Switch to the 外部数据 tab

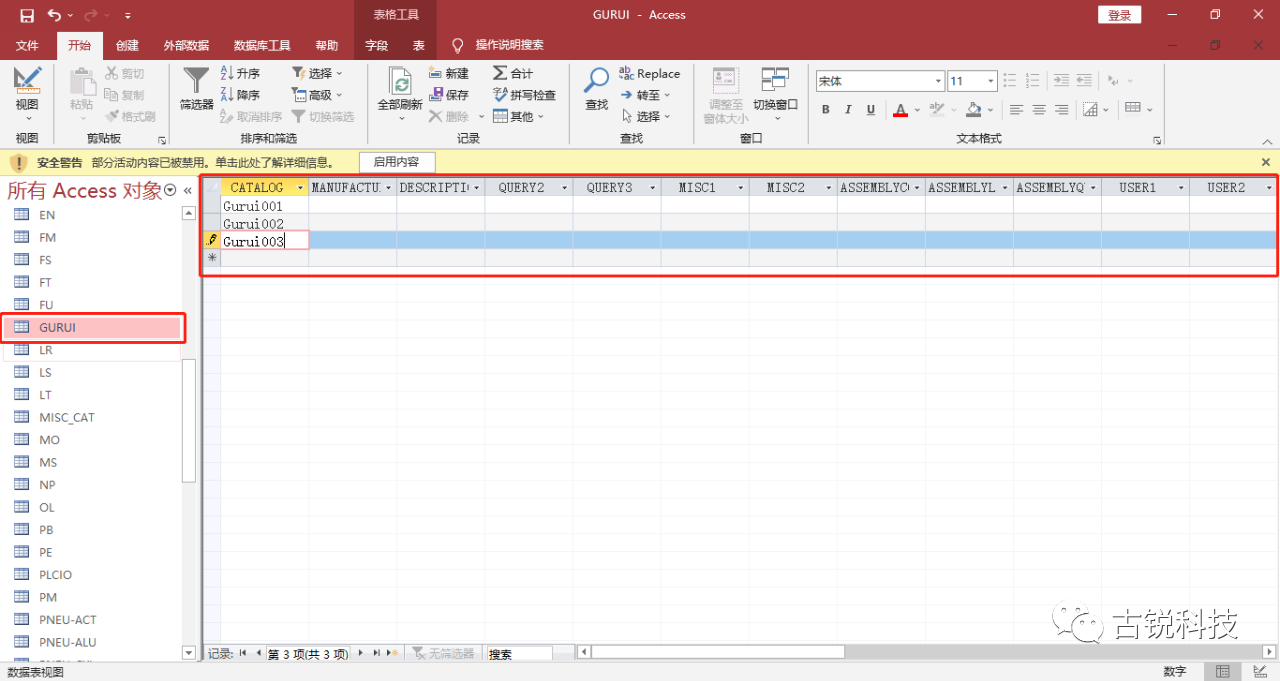pyautogui.click(x=186, y=45)
